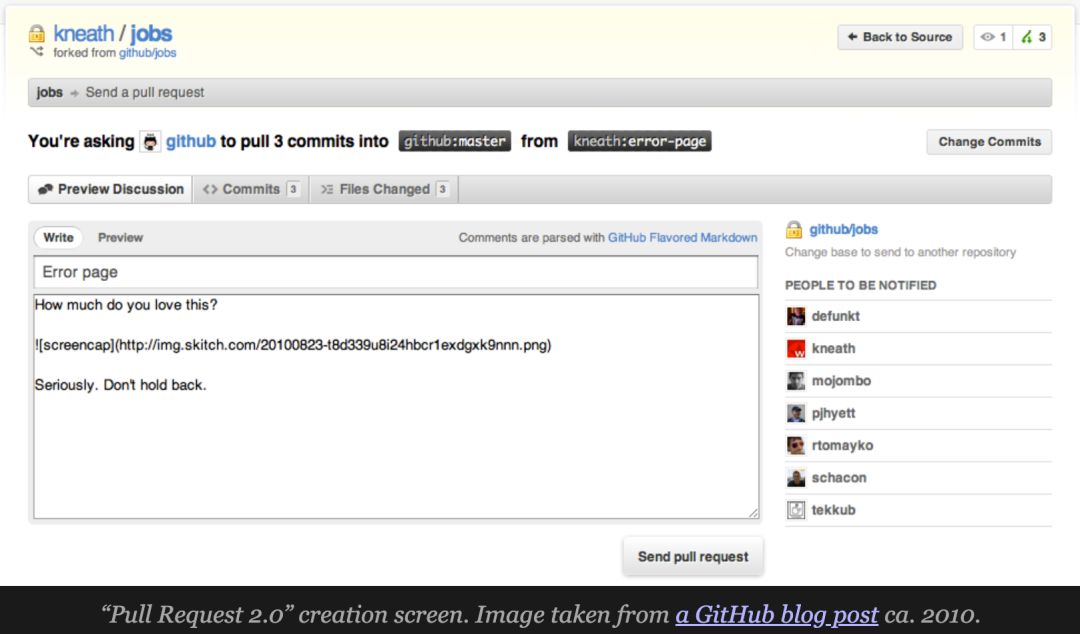Image resolution: width=1080 pixels, height=634 pixels.
Task: Select the kneath:error-page head branch label
Action: pyautogui.click(x=639, y=141)
